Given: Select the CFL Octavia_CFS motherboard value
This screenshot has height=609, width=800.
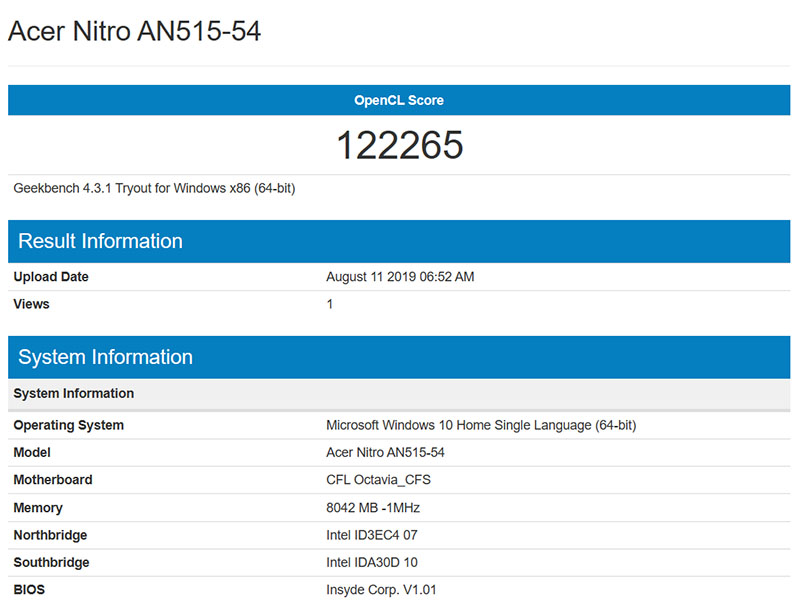Looking at the screenshot, I should coord(378,480).
